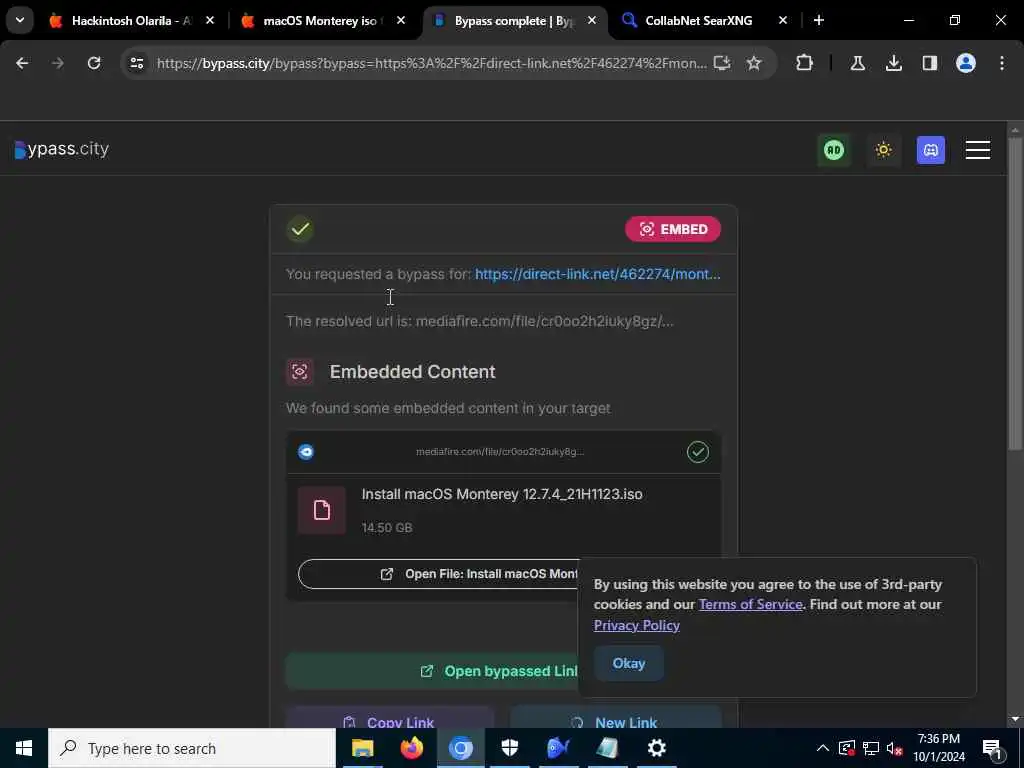The width and height of the screenshot is (1024, 768).
Task: Click the green success checkmark icon
Action: 300,229
